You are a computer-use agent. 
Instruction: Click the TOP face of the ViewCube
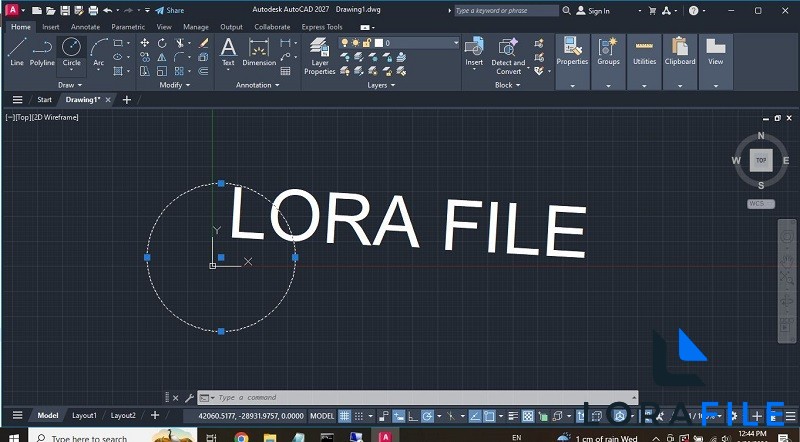point(761,160)
